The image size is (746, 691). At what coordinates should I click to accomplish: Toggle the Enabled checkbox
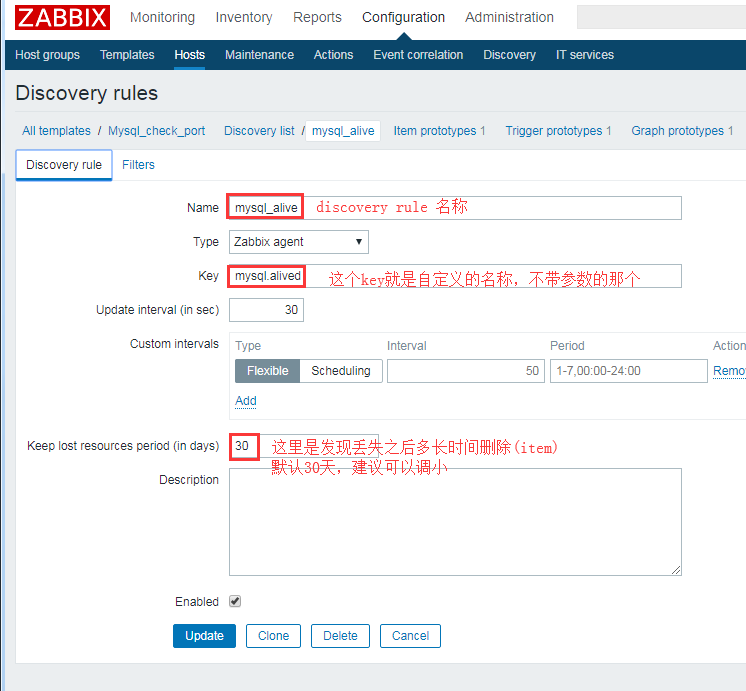point(235,601)
